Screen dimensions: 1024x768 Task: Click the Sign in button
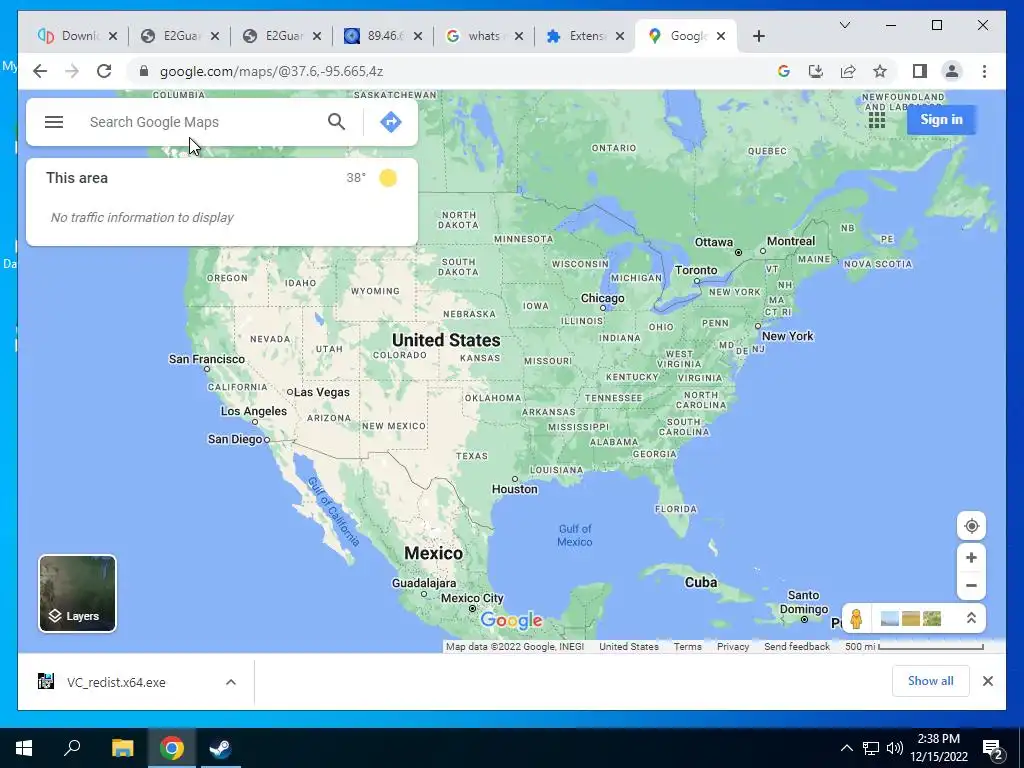pos(941,120)
